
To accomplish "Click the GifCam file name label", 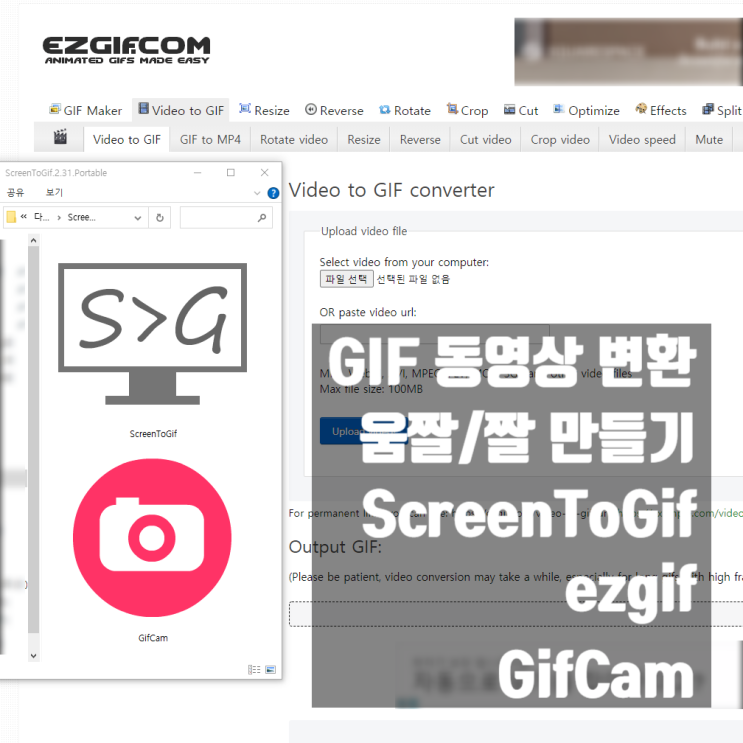I will 153,638.
